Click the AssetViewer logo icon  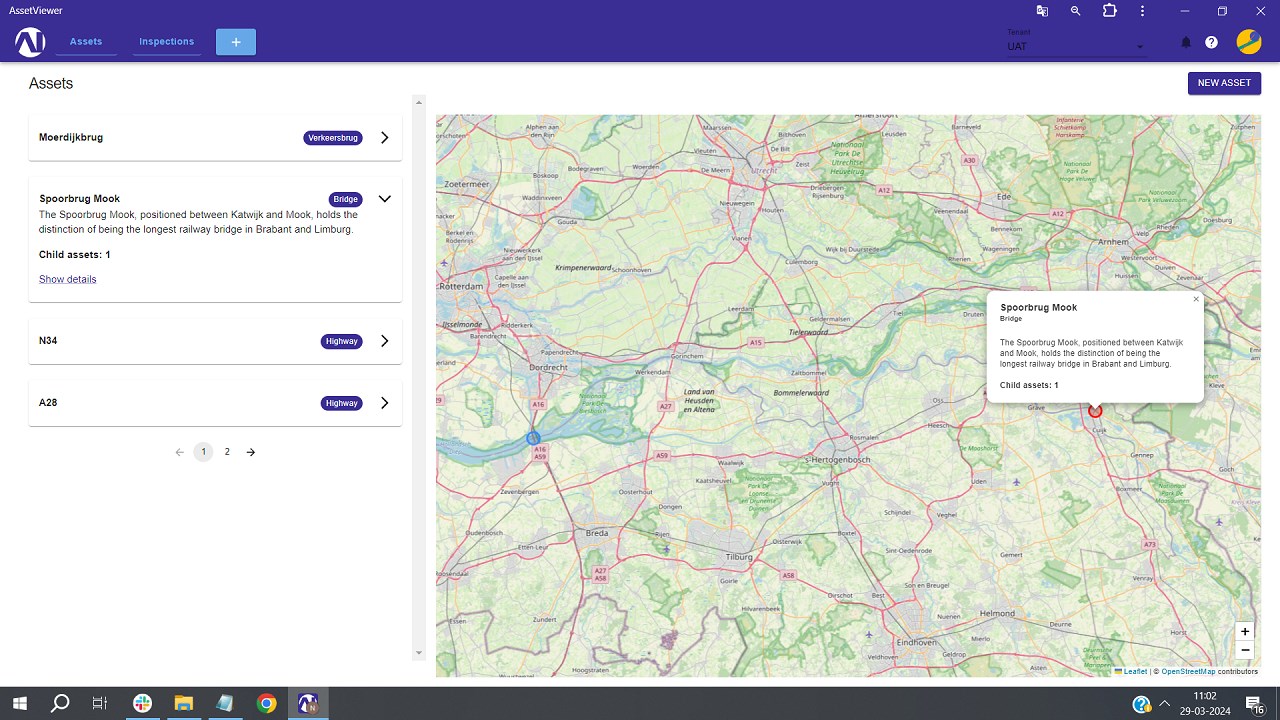tap(30, 42)
